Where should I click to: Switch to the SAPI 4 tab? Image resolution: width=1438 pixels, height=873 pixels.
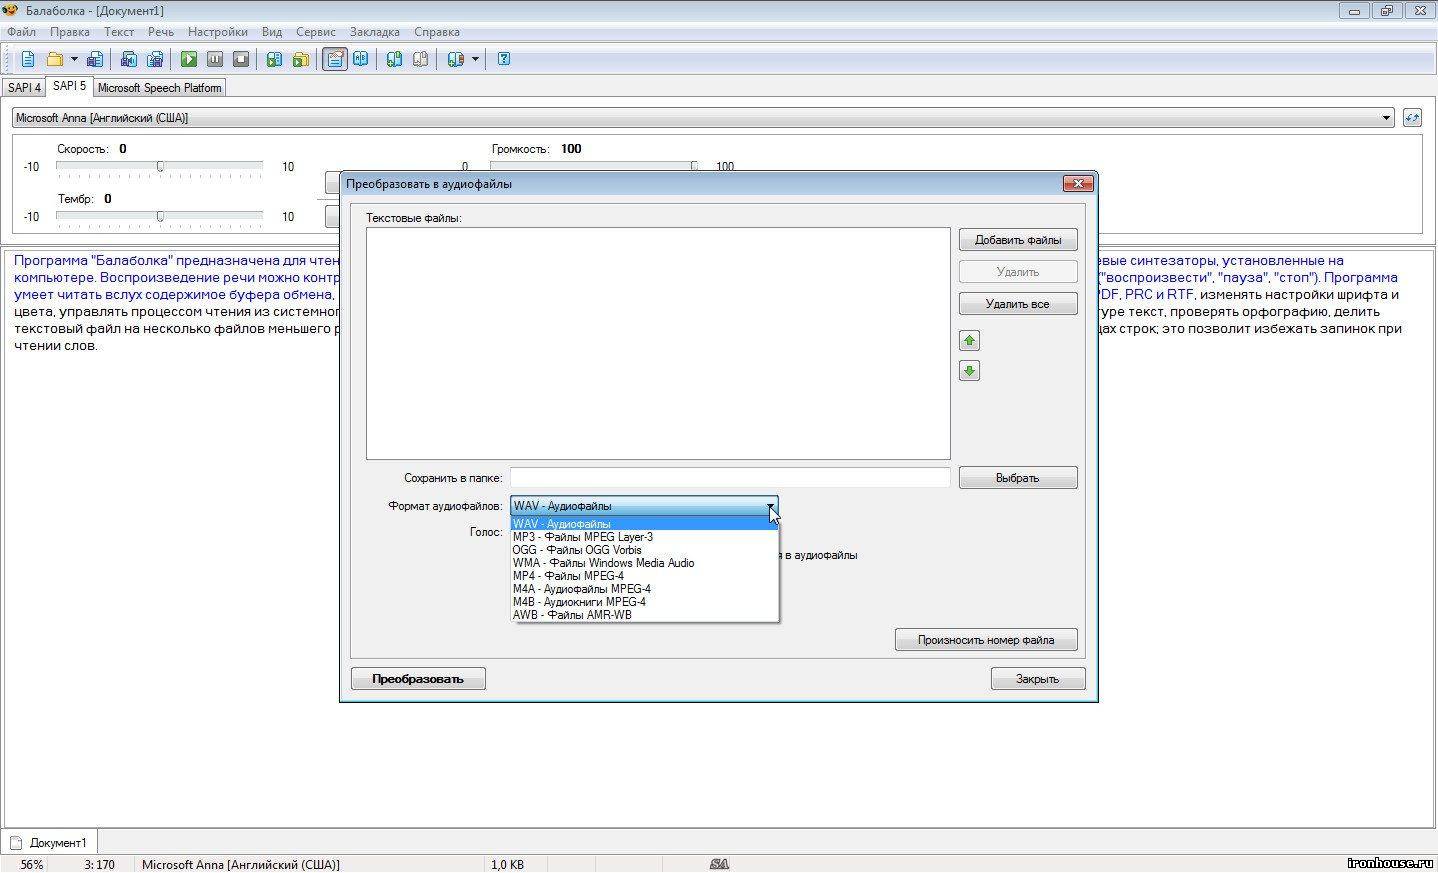(24, 88)
